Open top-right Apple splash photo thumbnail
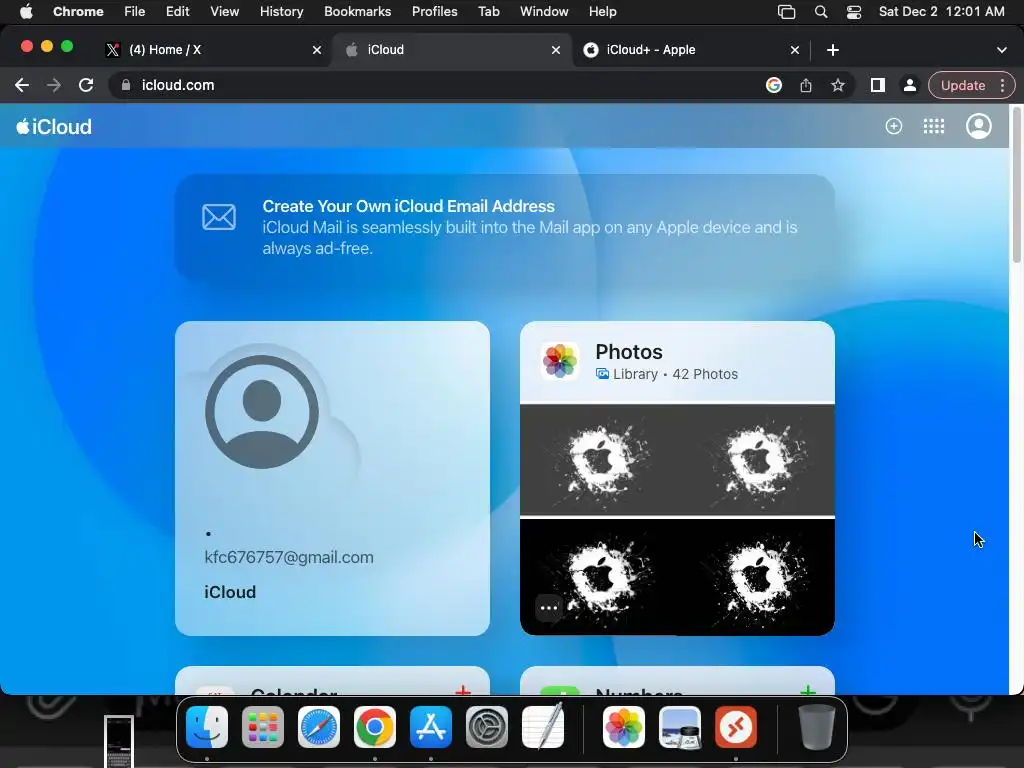Viewport: 1024px width, 768px height. coord(756,460)
